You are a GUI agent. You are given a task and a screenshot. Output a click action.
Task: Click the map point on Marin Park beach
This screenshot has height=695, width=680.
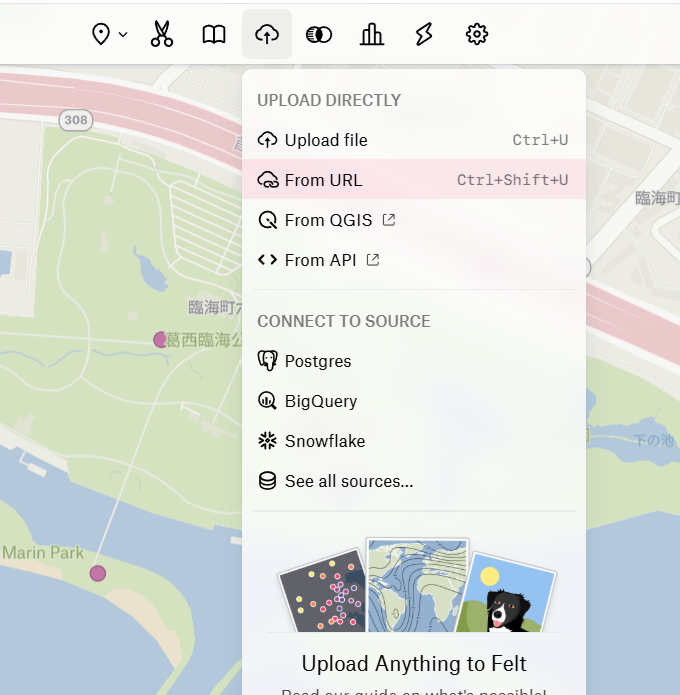pos(98,573)
